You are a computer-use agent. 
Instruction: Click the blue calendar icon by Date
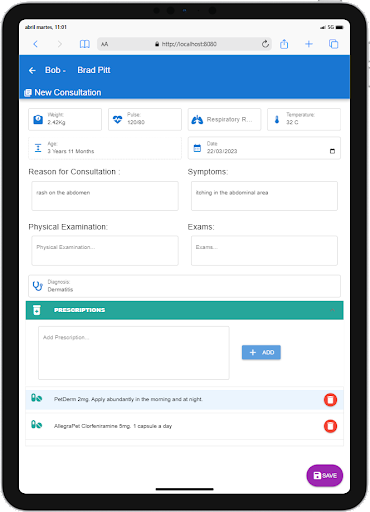point(197,148)
